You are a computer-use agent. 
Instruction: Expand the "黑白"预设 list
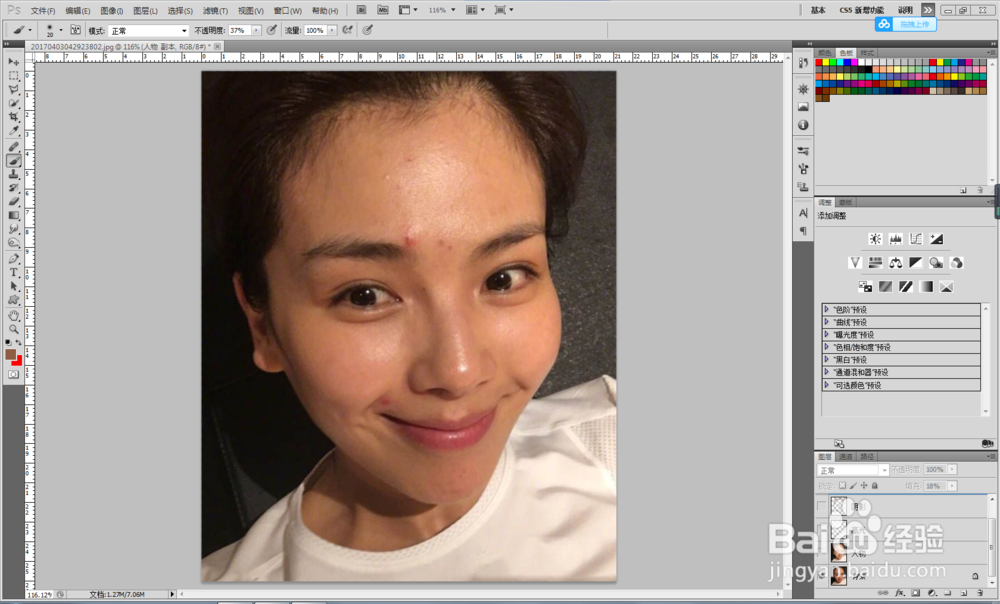(827, 360)
